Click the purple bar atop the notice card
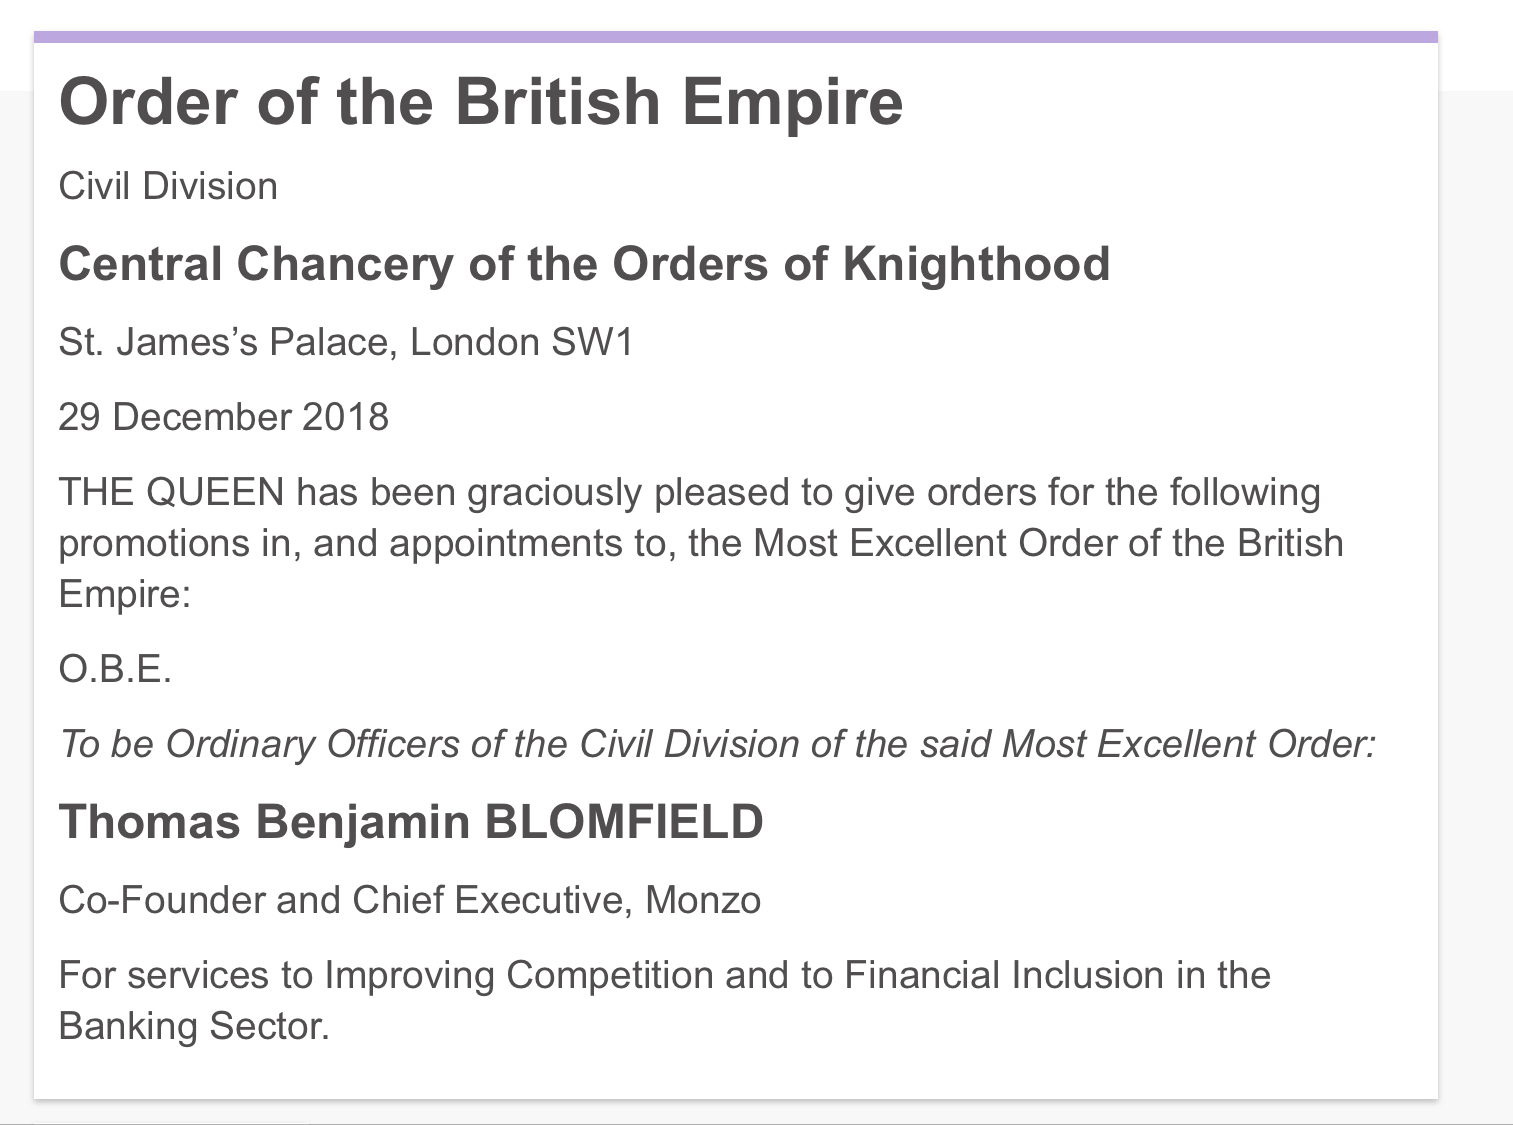This screenshot has height=1125, width=1513. pyautogui.click(x=736, y=37)
